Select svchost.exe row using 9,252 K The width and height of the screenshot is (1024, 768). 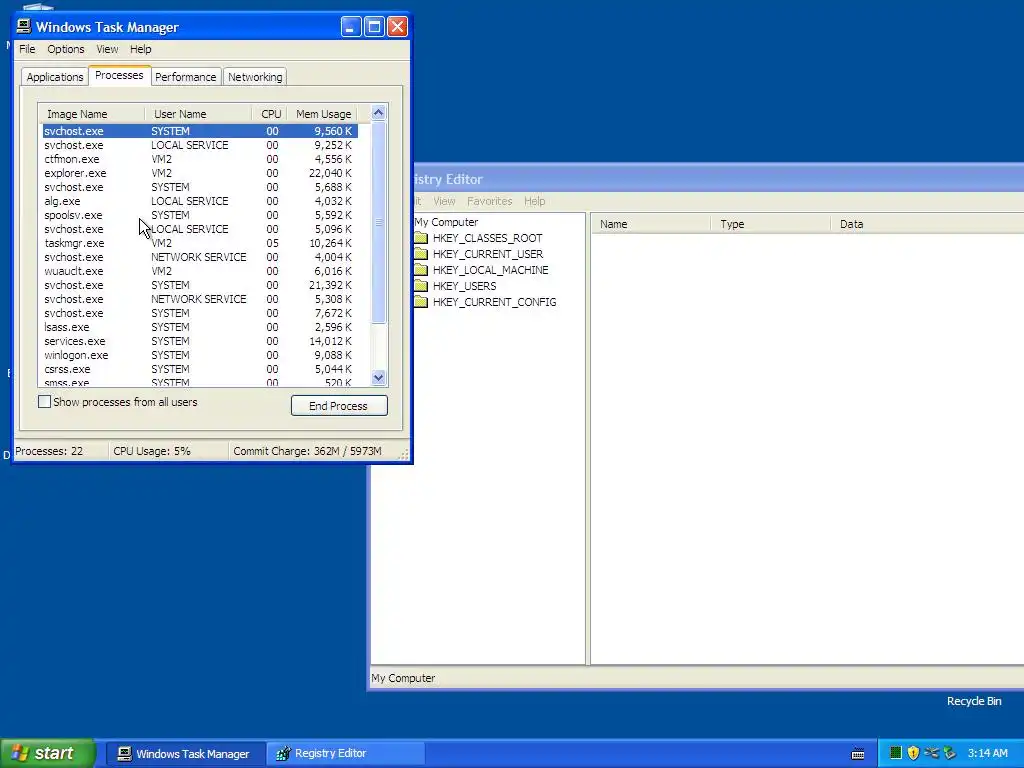[x=200, y=145]
